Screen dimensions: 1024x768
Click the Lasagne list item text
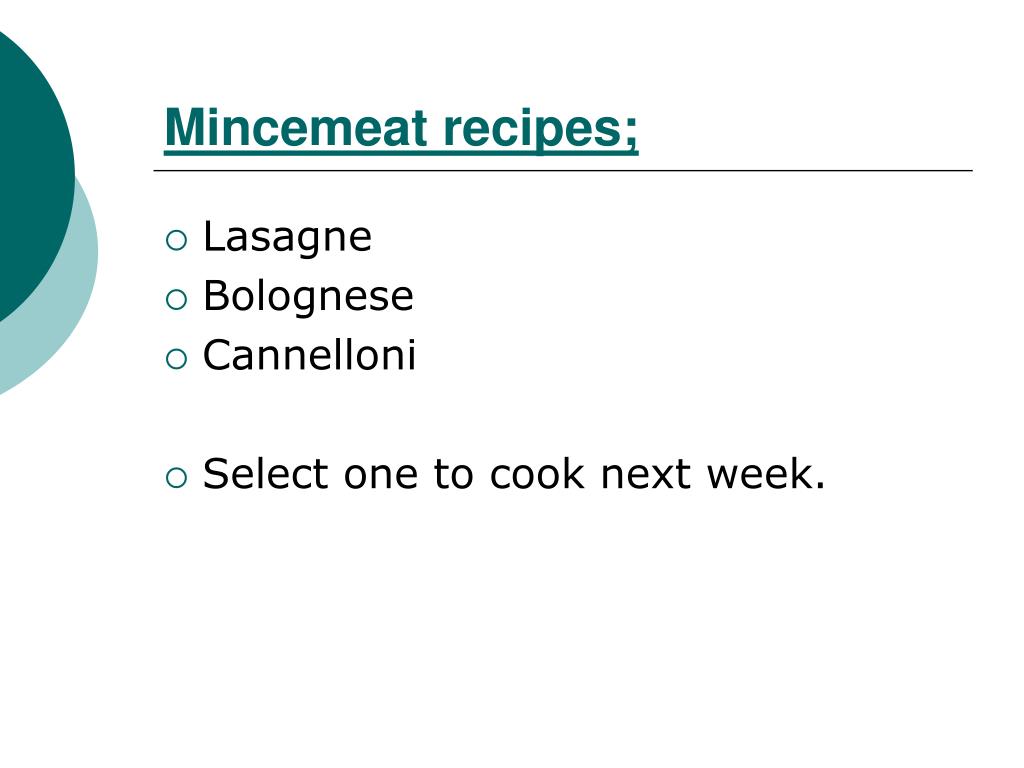tap(287, 237)
